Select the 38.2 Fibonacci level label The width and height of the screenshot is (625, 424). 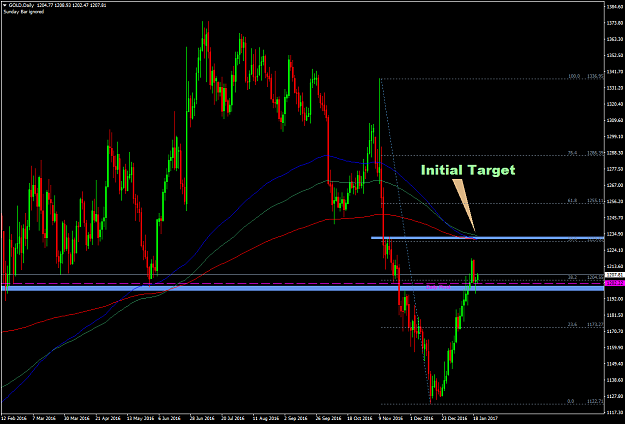[x=572, y=277]
